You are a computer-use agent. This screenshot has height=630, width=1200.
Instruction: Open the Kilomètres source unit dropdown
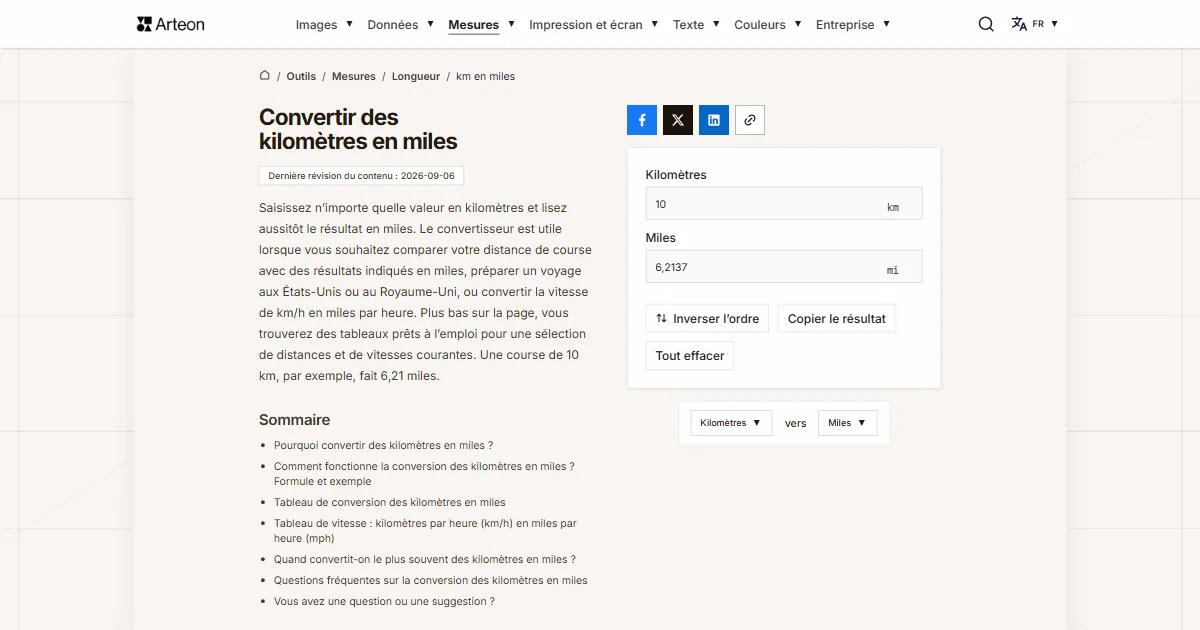click(x=732, y=423)
